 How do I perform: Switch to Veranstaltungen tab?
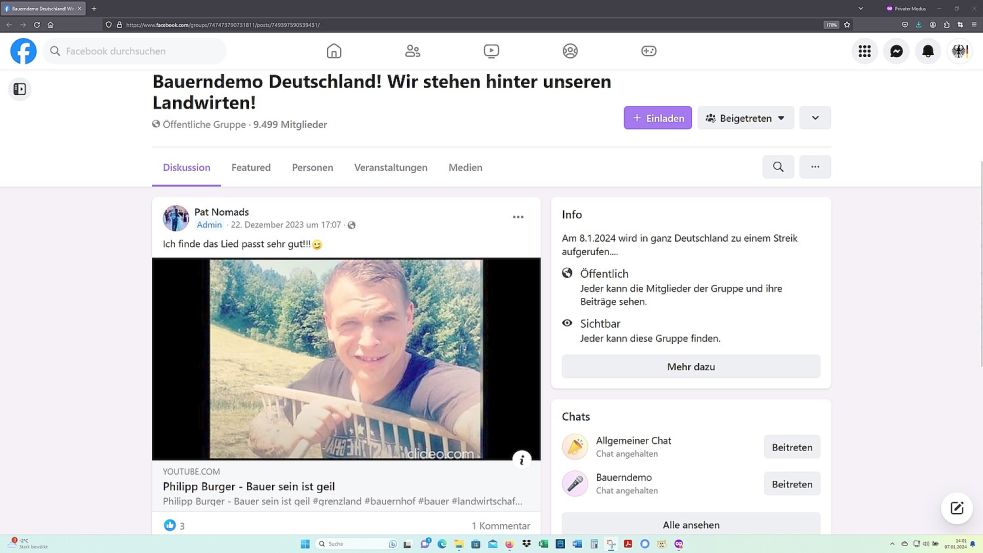(x=391, y=167)
